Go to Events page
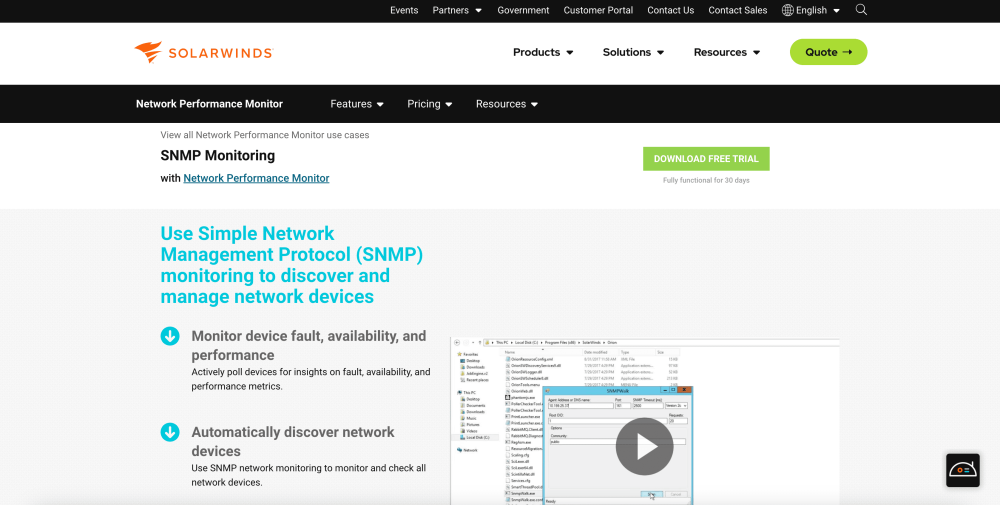The image size is (1000, 505). [x=404, y=10]
